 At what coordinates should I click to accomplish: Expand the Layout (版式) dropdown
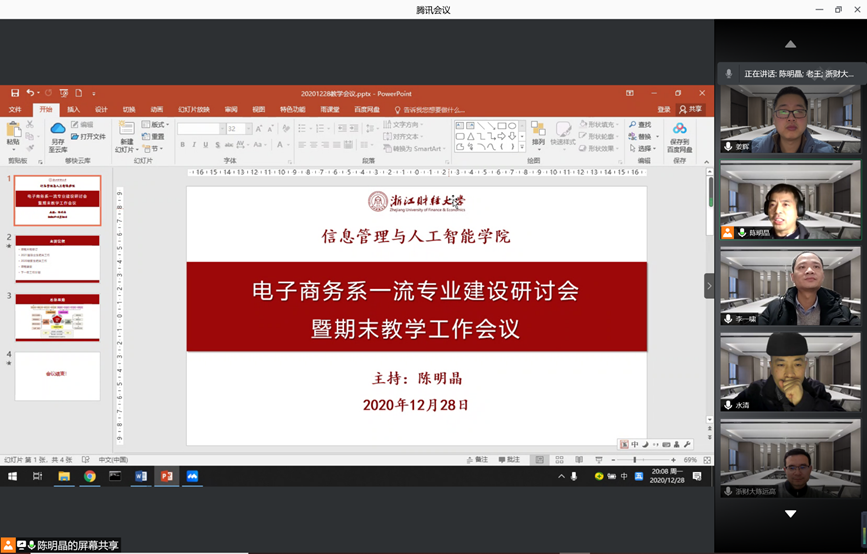tap(155, 125)
